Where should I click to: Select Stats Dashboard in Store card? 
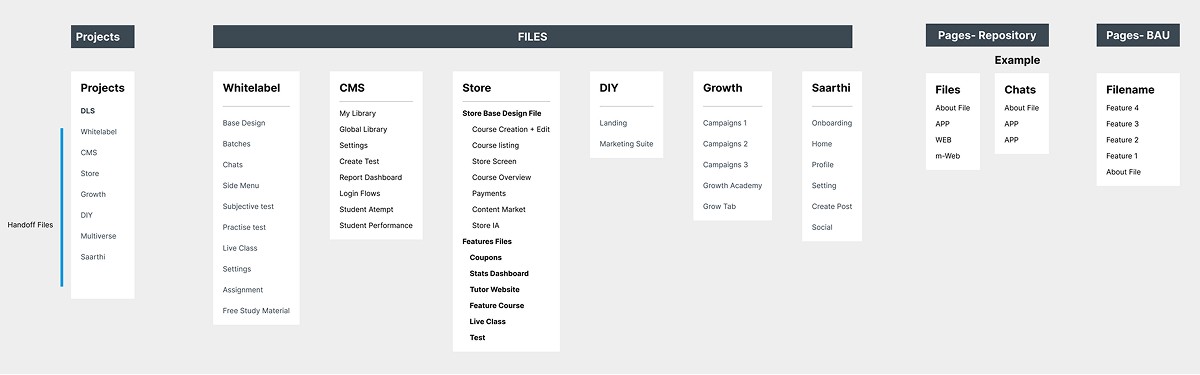(x=499, y=273)
